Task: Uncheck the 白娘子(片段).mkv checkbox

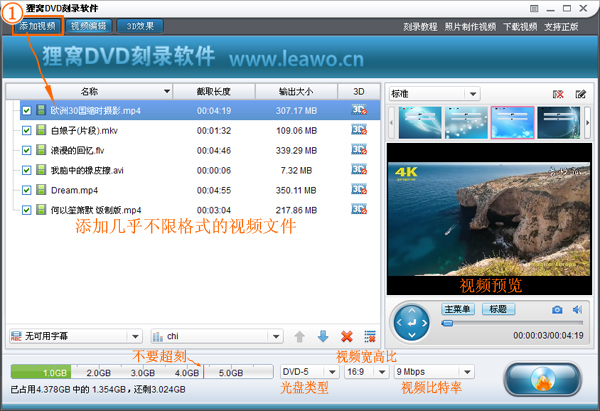Action: tap(26, 130)
